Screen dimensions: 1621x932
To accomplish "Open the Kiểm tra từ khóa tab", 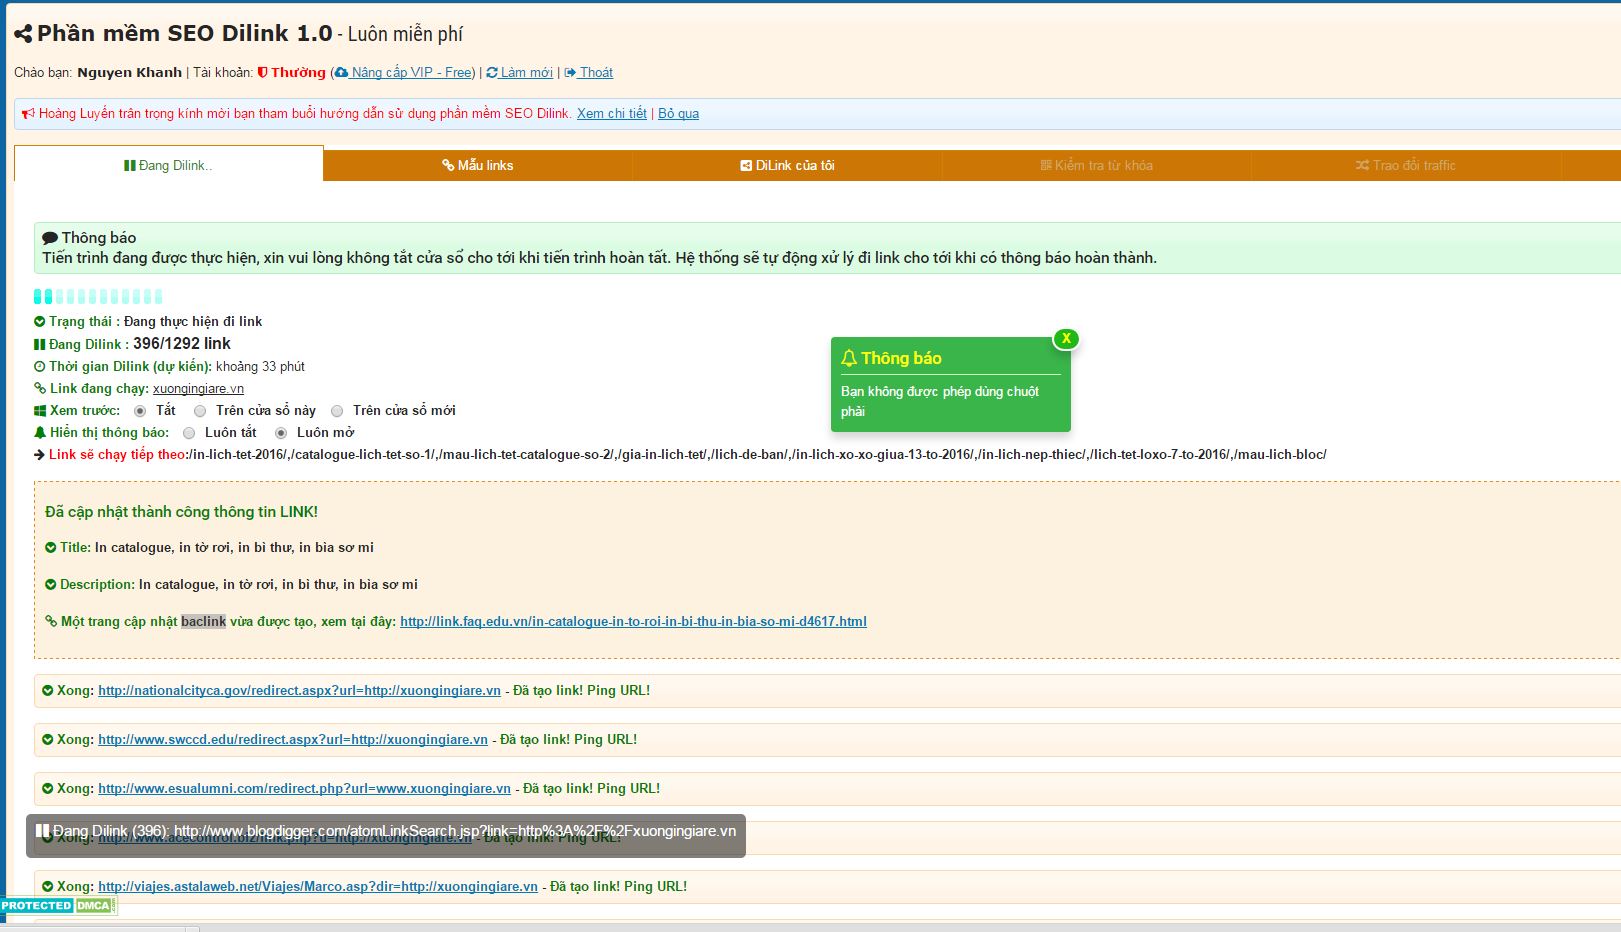I will click(x=1097, y=165).
